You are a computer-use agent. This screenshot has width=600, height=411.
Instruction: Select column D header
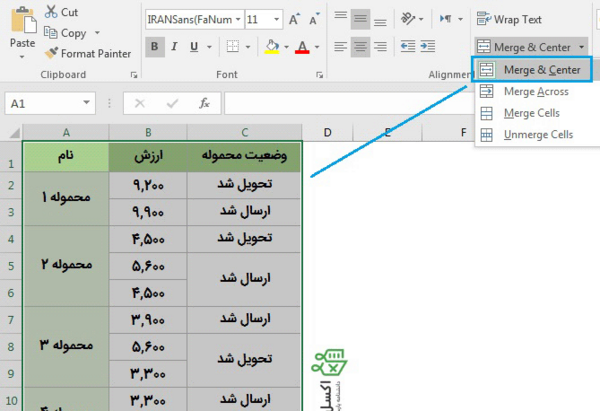click(x=328, y=132)
